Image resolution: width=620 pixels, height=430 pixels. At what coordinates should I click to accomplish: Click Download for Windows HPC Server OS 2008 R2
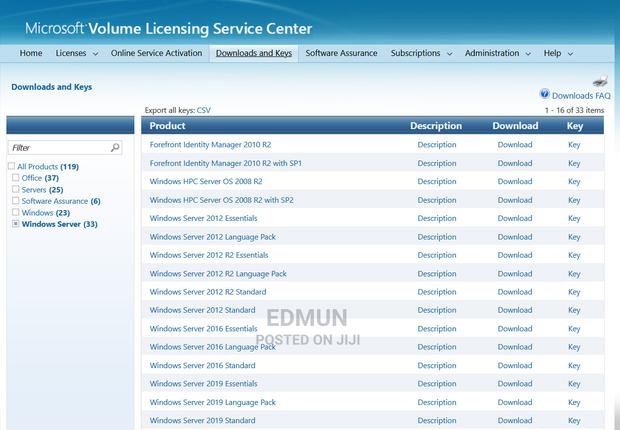coord(515,181)
